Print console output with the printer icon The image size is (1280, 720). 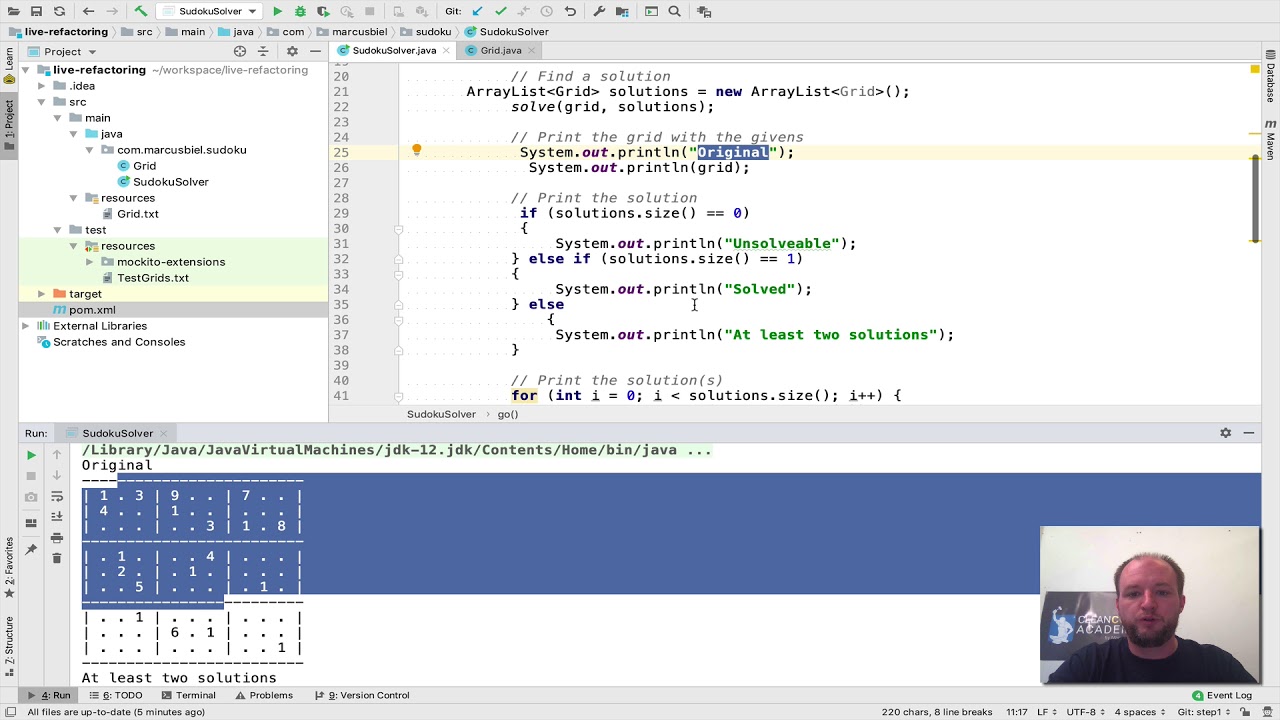point(57,538)
